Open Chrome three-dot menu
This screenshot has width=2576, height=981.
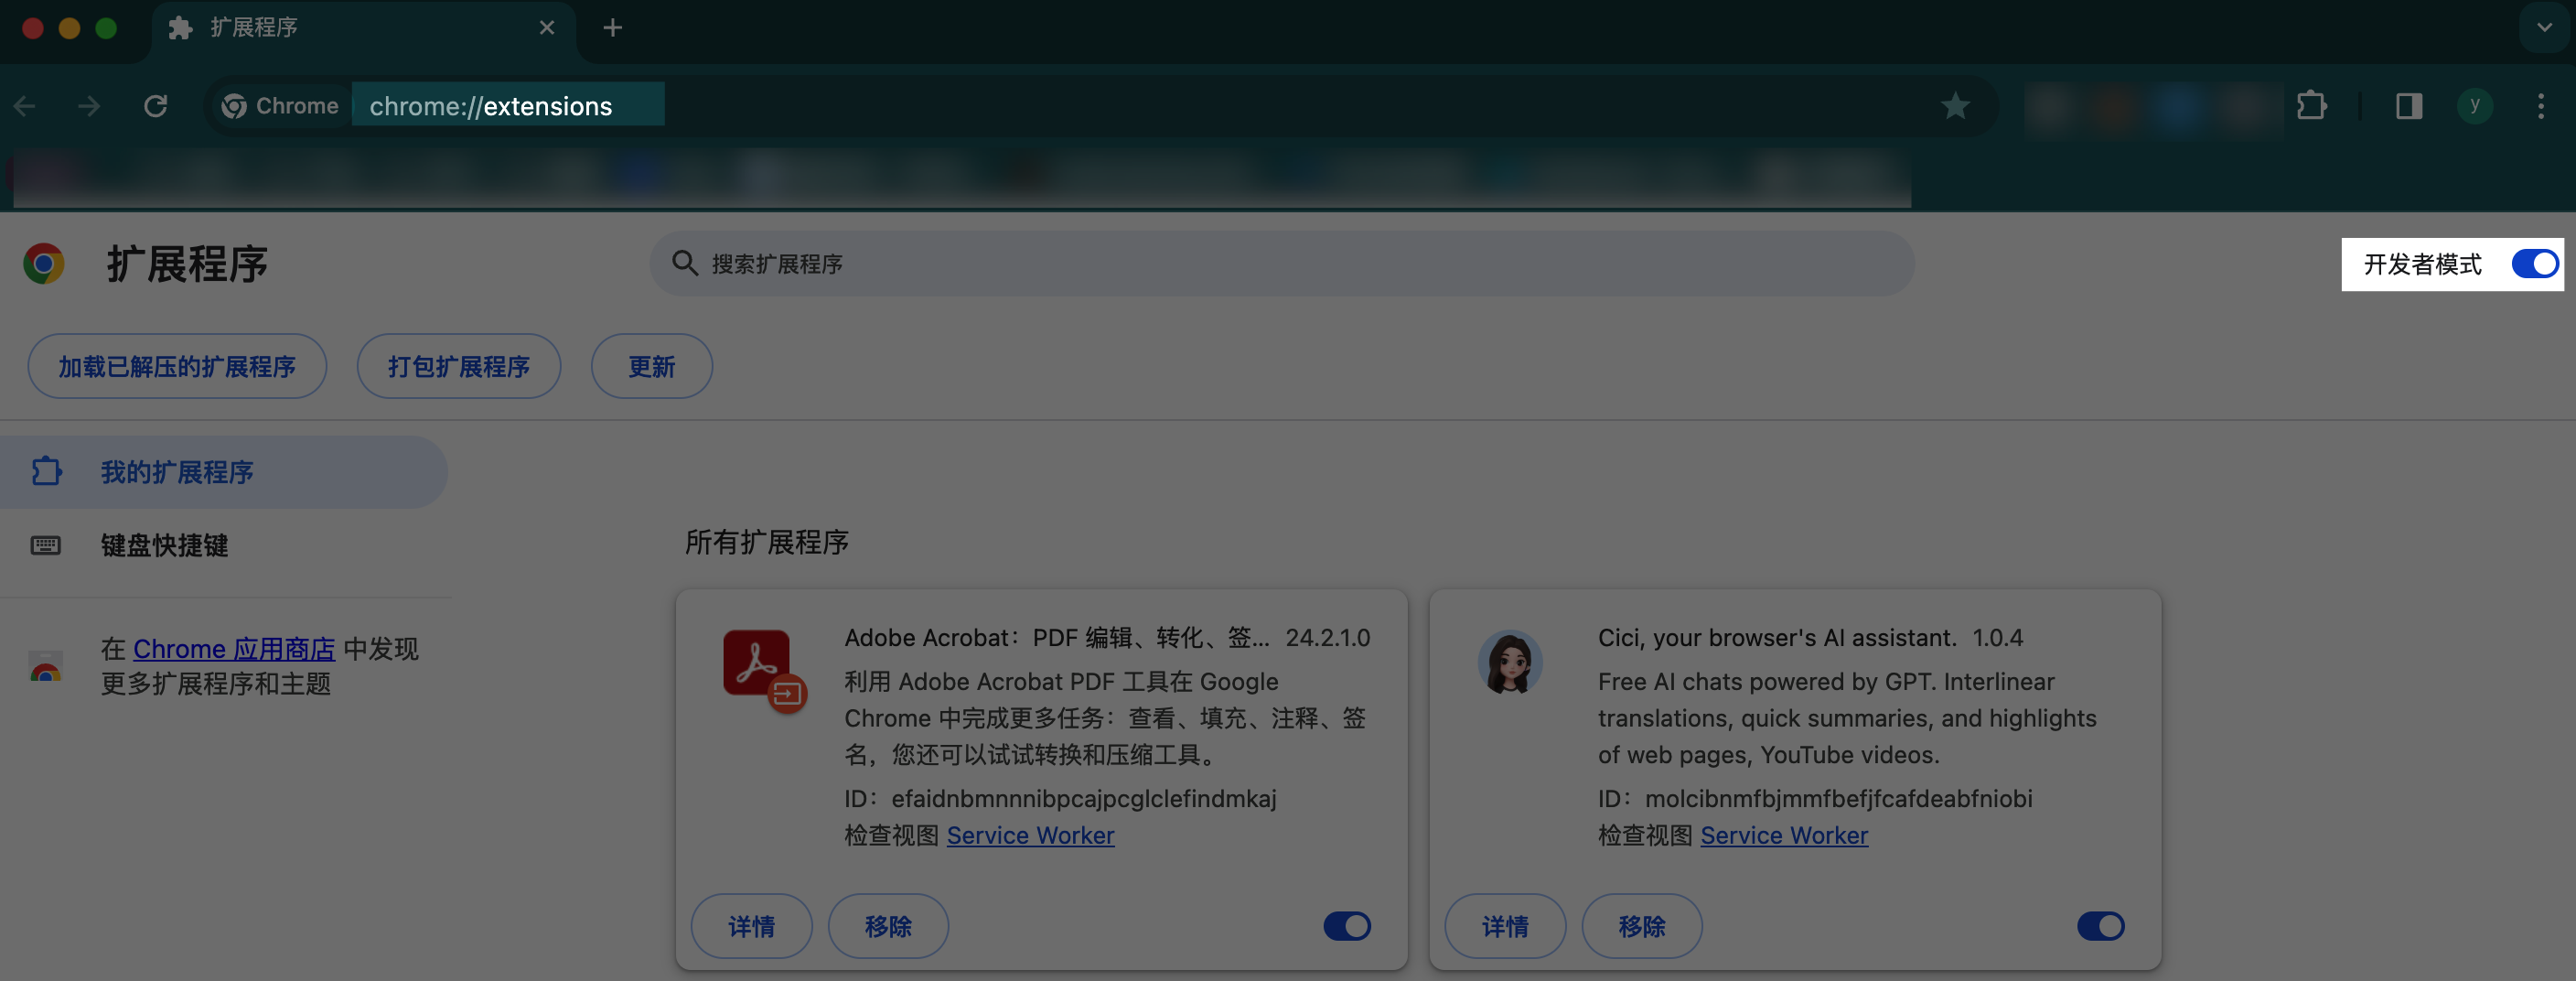[x=2541, y=106]
